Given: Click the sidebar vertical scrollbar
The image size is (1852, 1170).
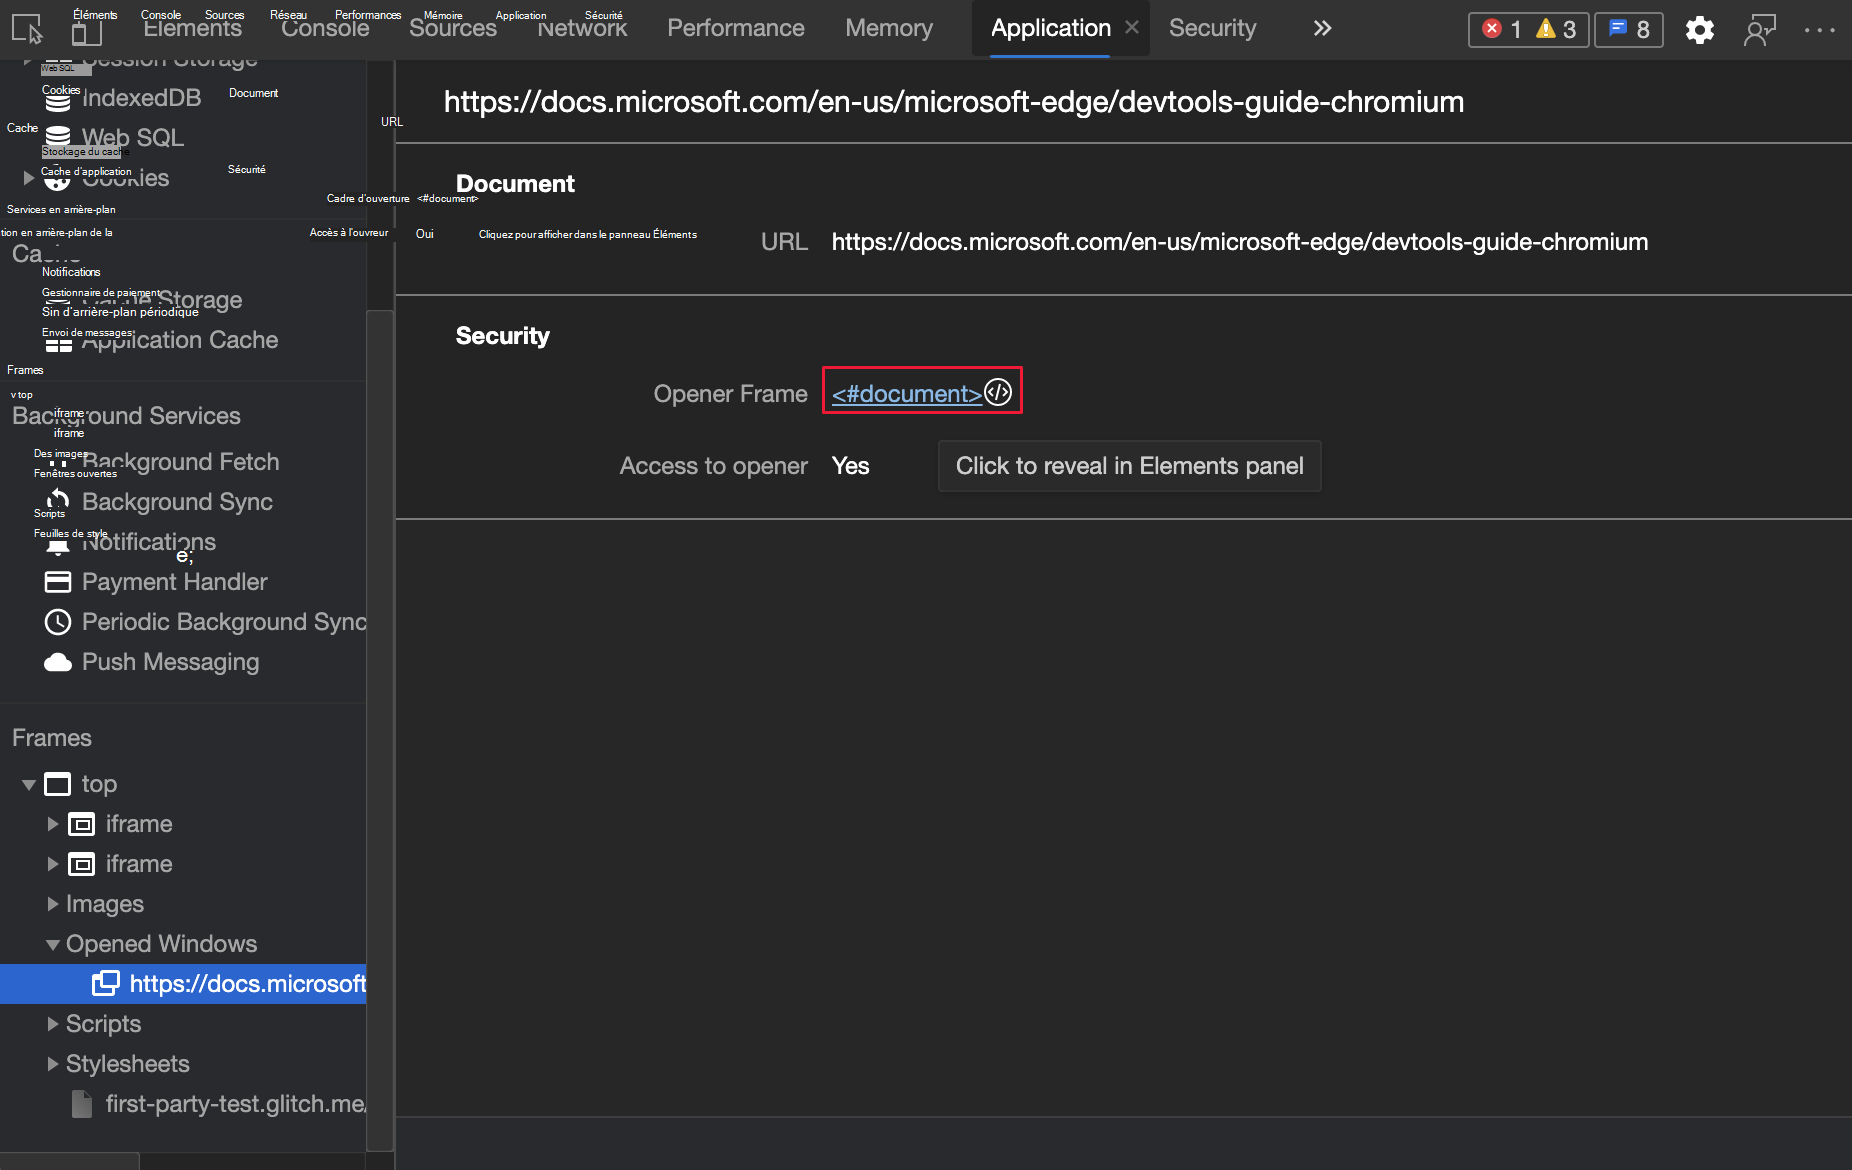Looking at the screenshot, I should click(380, 730).
